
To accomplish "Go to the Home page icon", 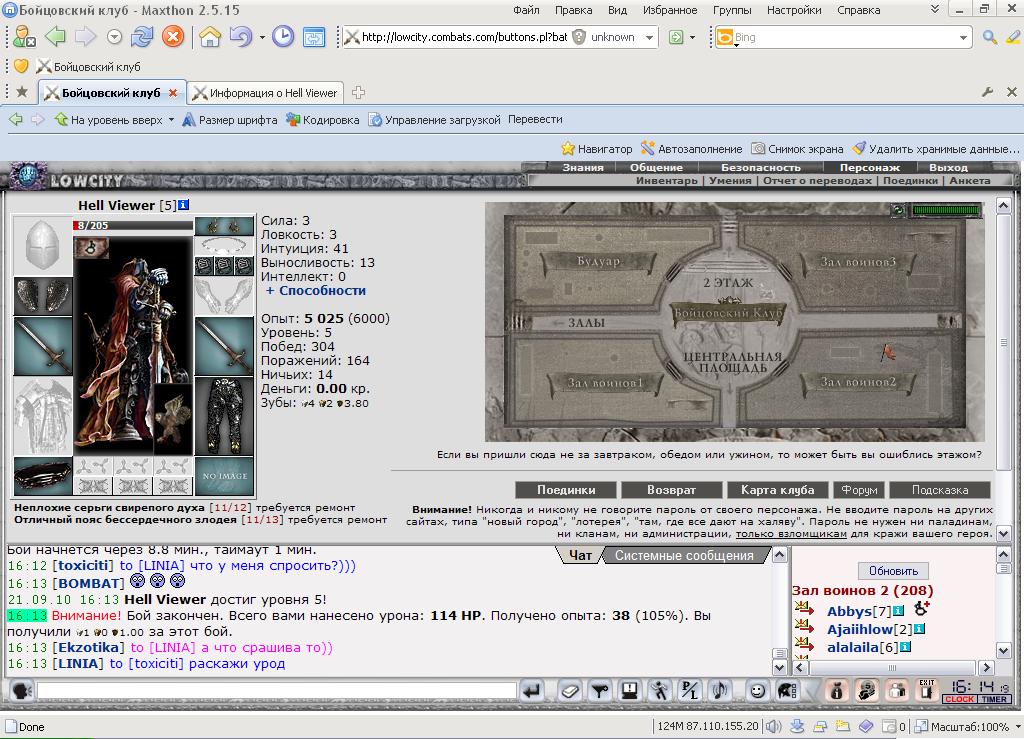I will (x=210, y=37).
